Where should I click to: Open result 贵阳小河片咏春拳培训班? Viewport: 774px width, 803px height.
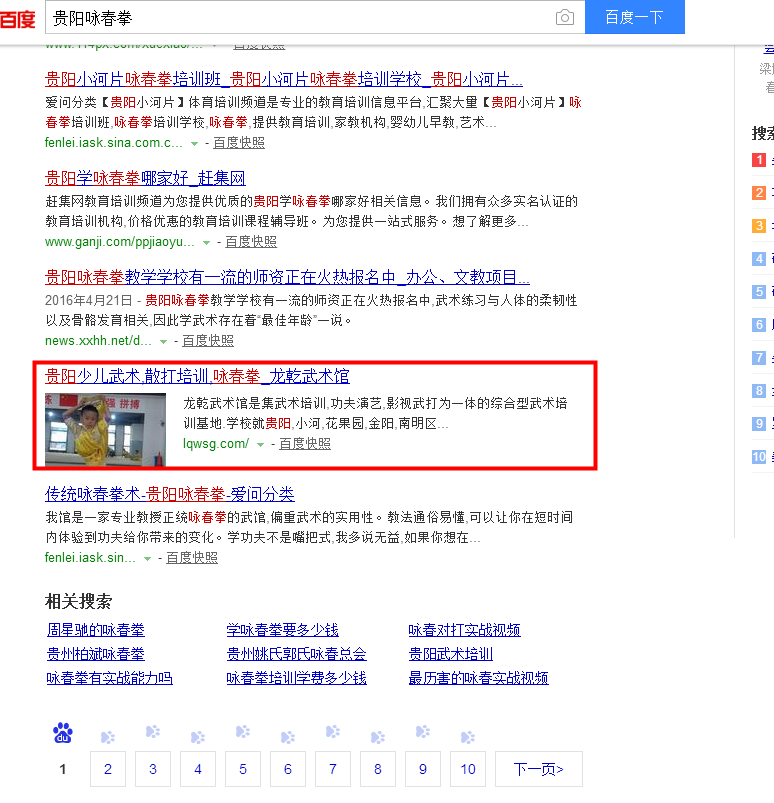coord(284,79)
